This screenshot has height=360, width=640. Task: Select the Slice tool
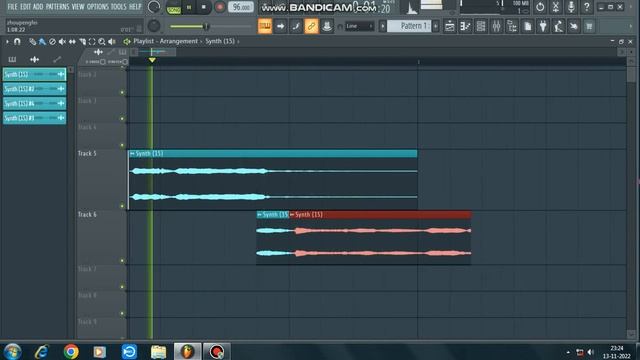tap(82, 42)
